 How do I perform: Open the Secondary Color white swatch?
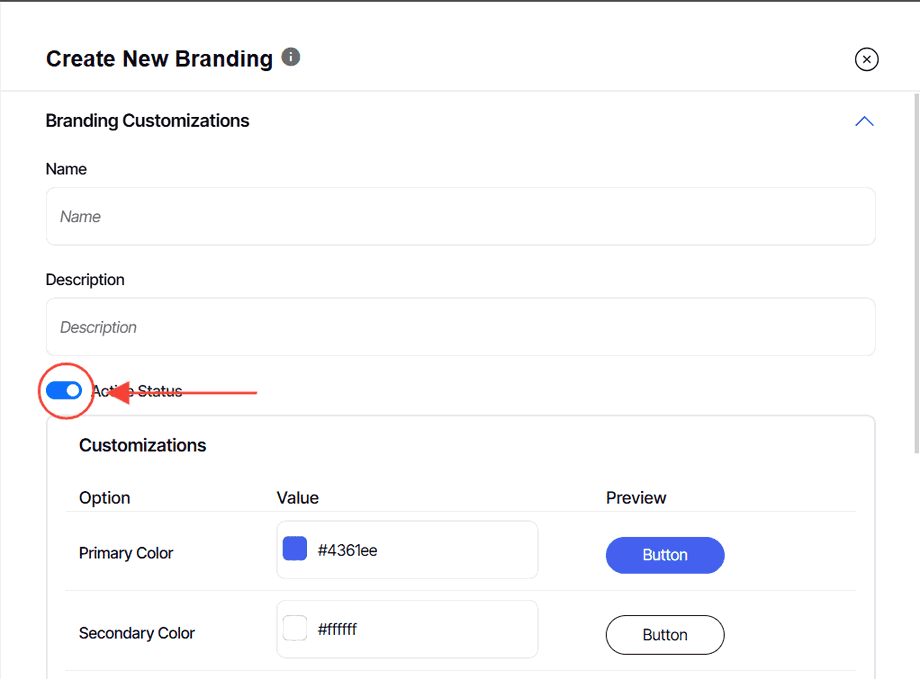click(295, 629)
